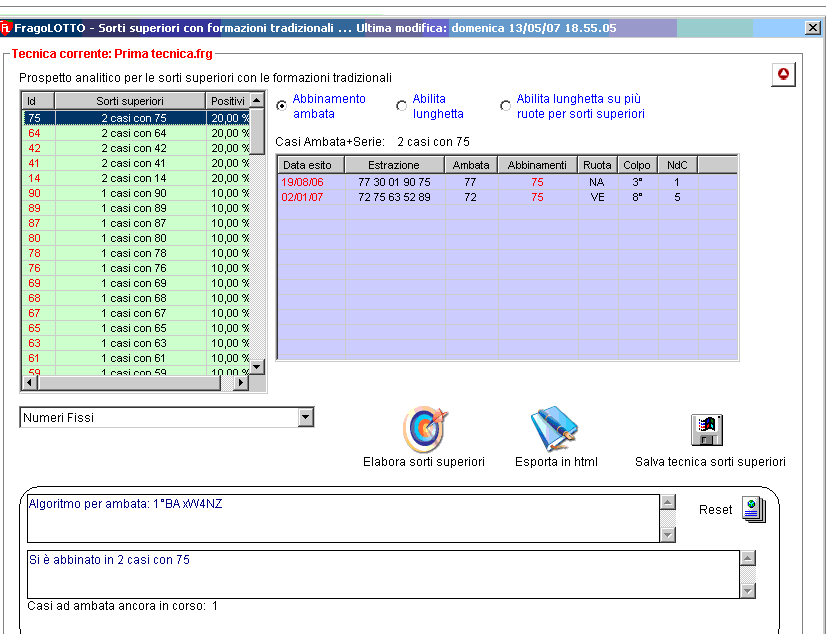Click the Salva tecnica sorti superiori disk icon
This screenshot has height=634, width=826.
(708, 429)
